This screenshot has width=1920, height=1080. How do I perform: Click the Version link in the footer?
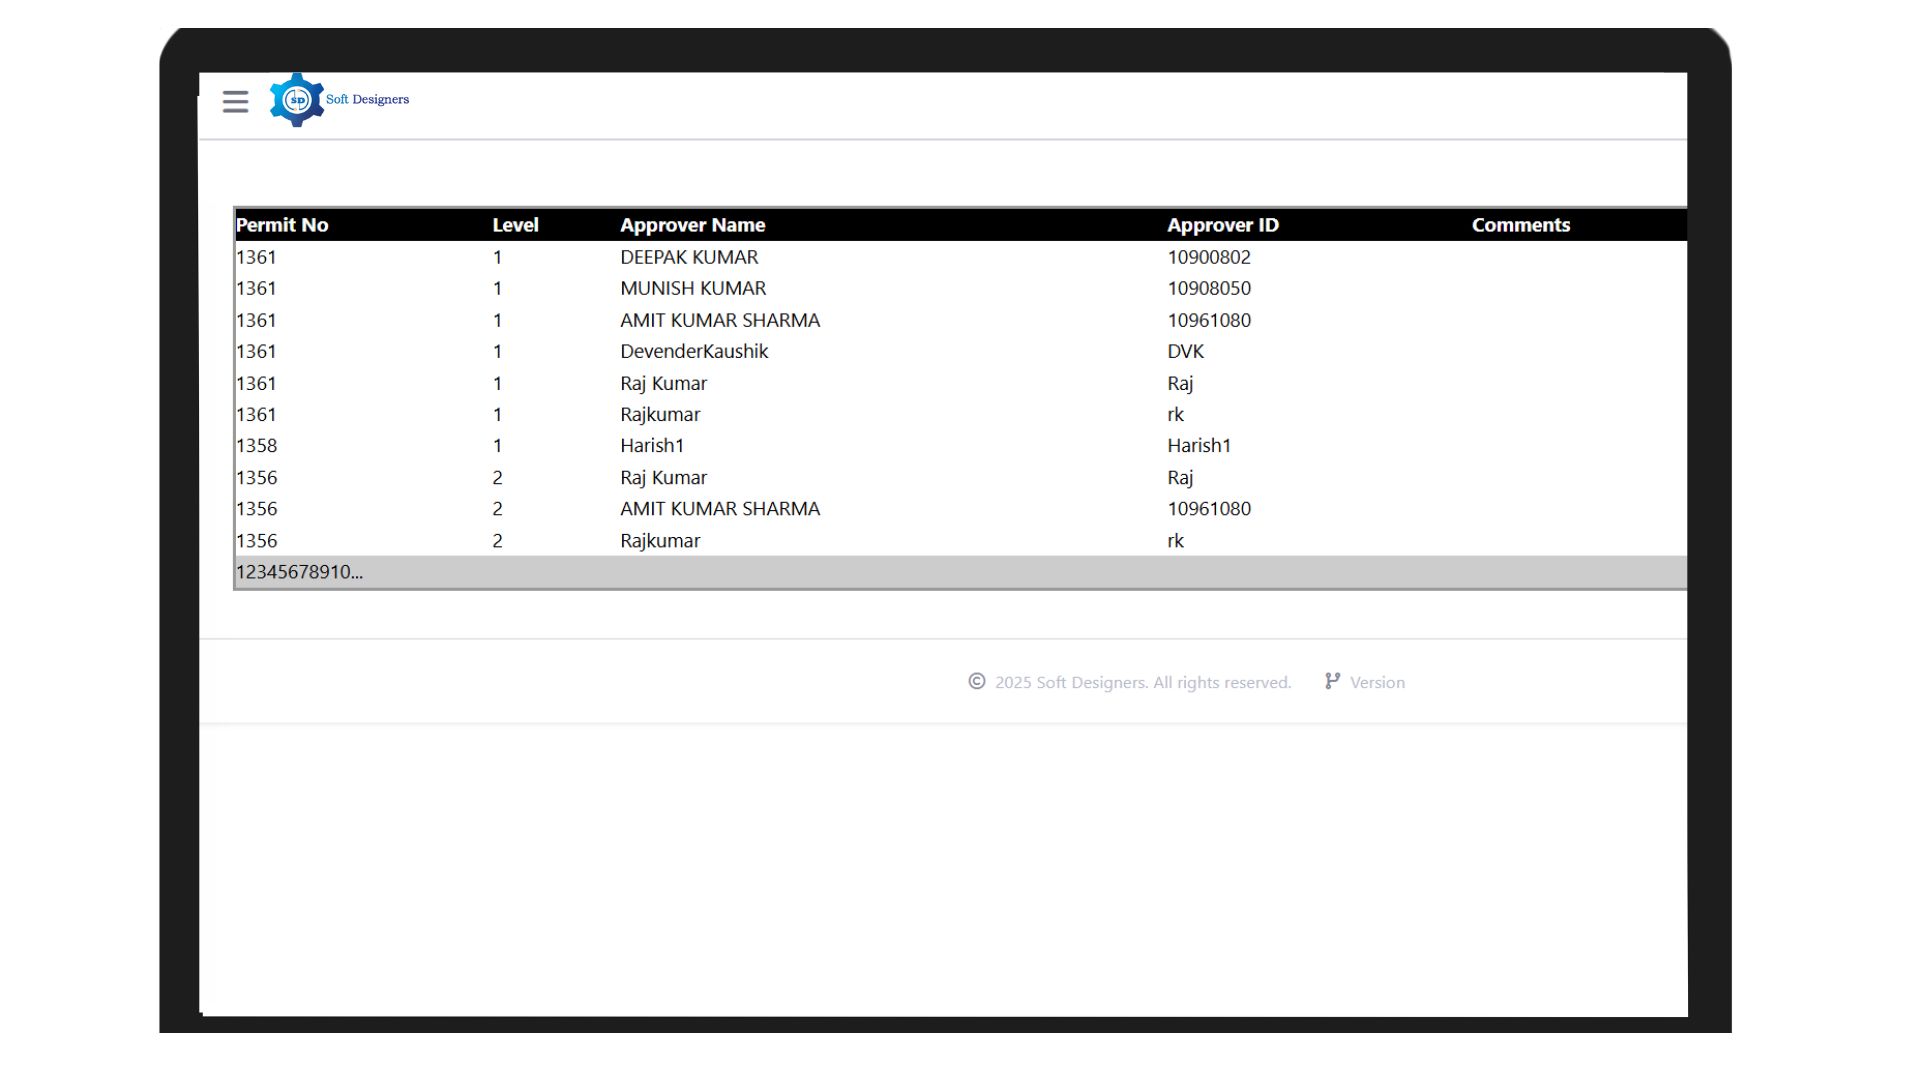pyautogui.click(x=1378, y=682)
